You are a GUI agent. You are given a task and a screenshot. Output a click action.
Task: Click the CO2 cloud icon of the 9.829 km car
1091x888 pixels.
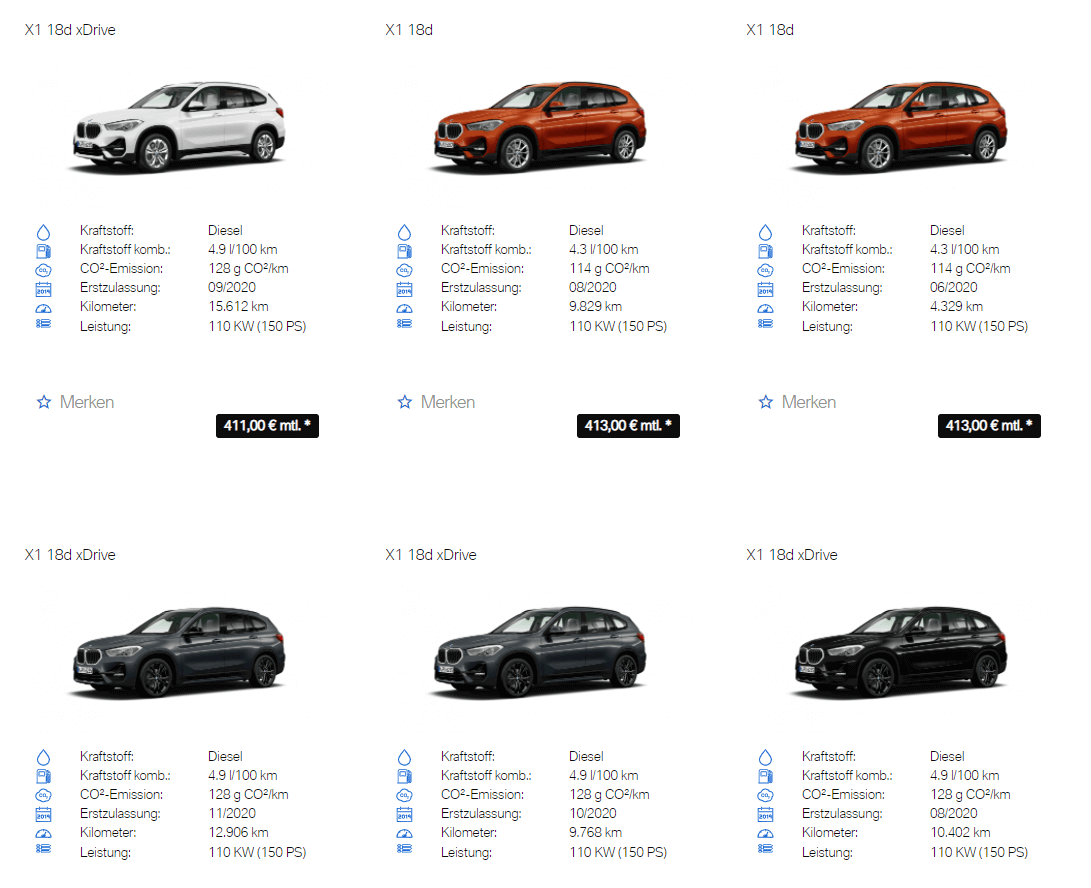404,270
